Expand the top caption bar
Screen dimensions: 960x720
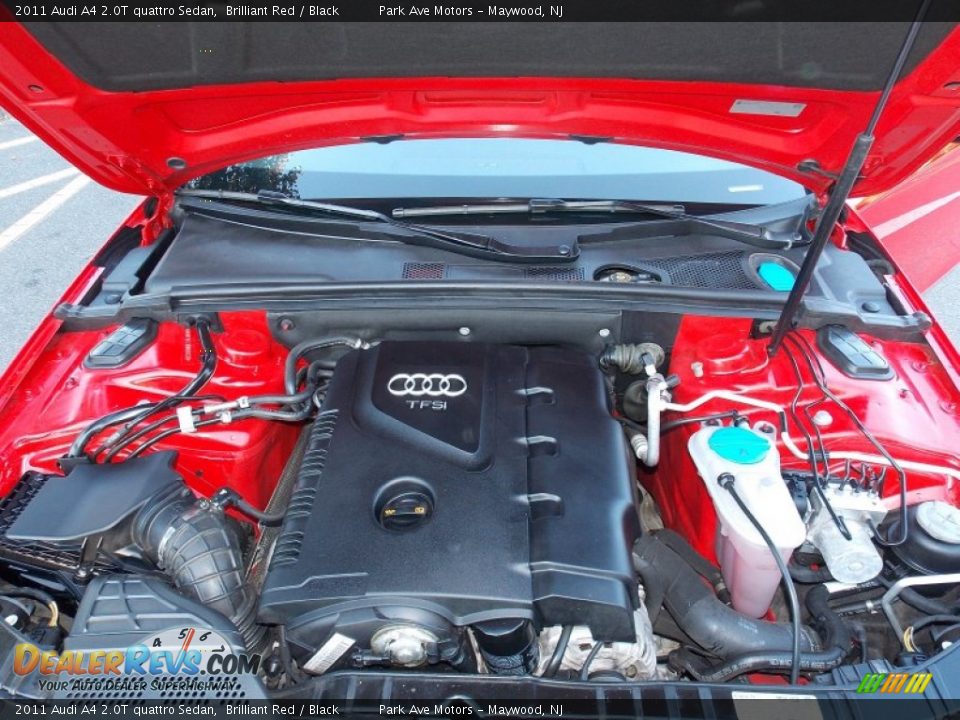[x=480, y=12]
